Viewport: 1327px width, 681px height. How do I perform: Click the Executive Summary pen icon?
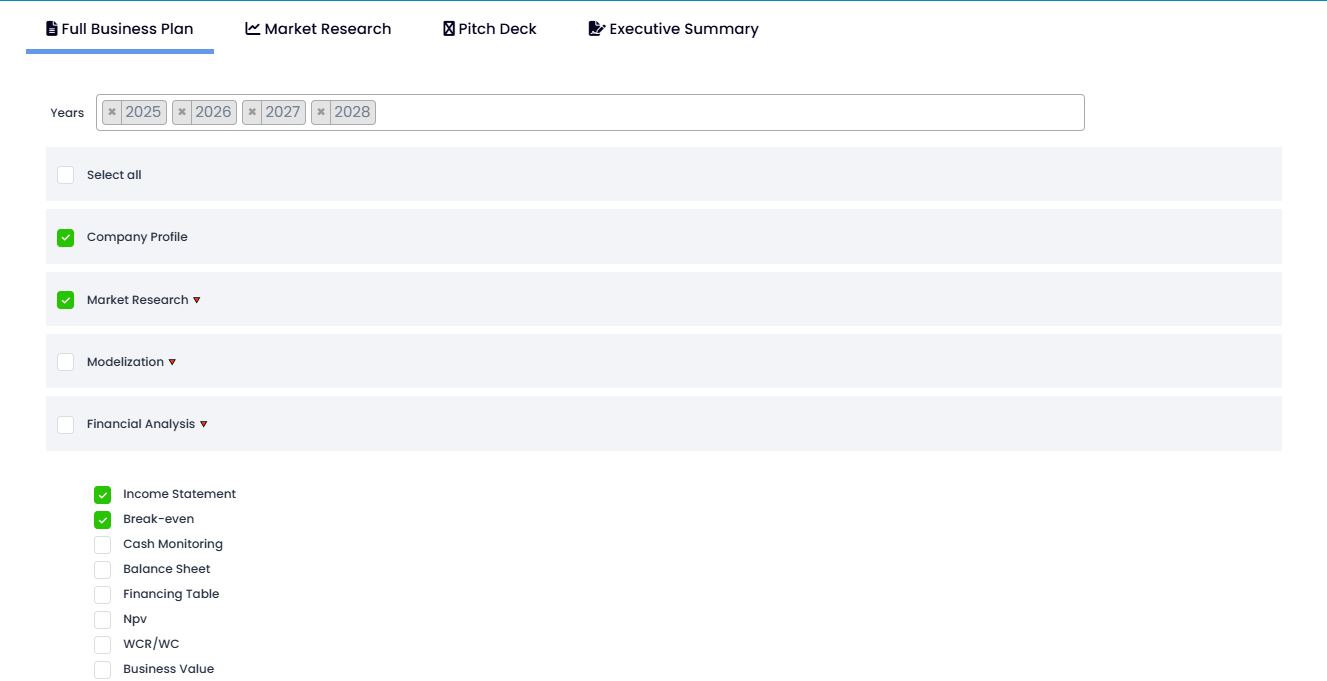pyautogui.click(x=596, y=29)
